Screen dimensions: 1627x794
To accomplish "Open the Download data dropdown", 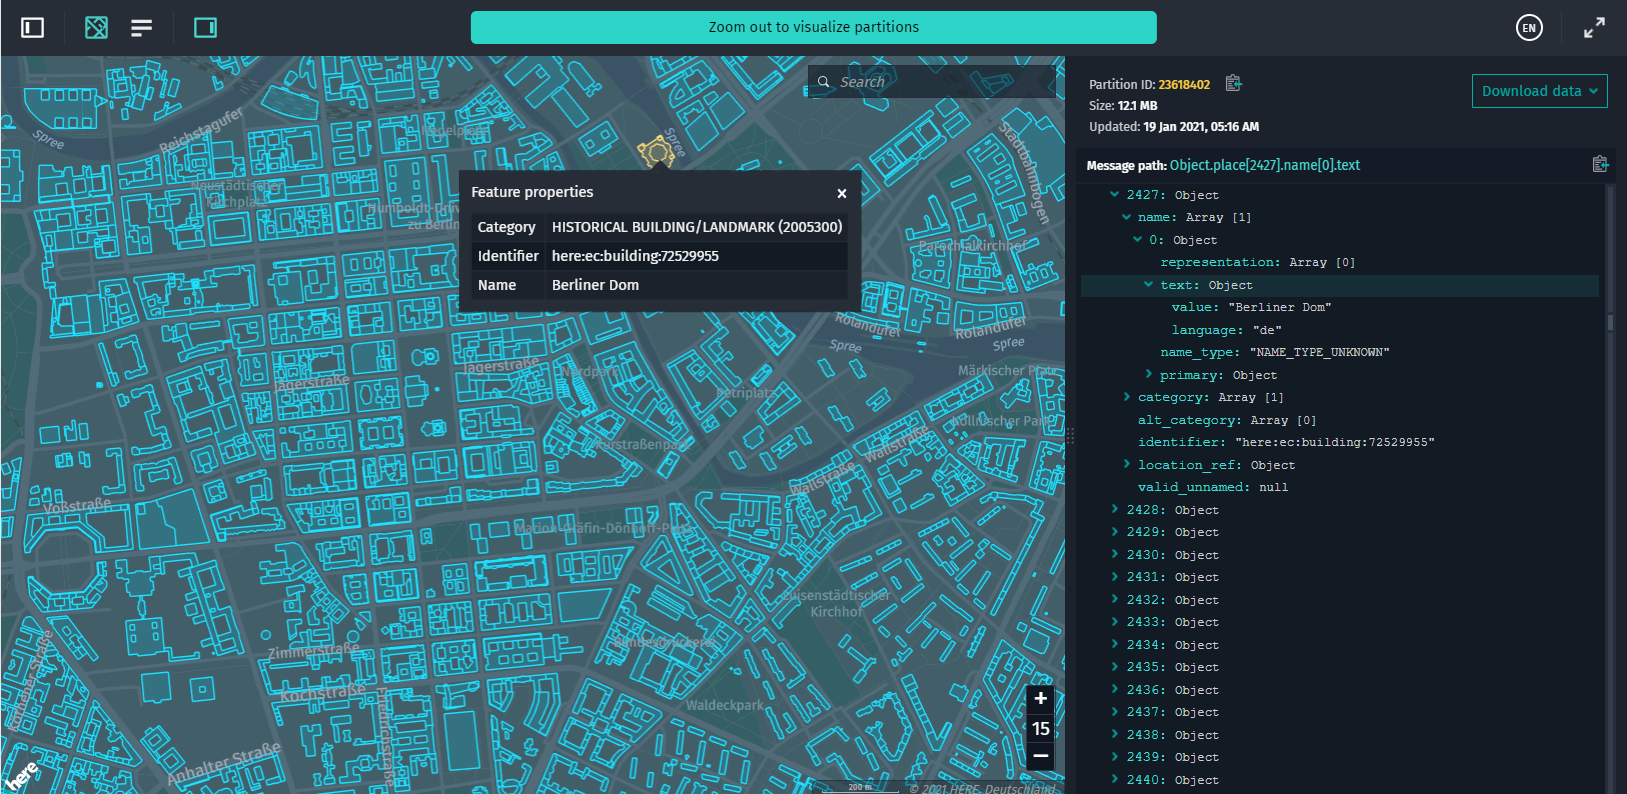I will point(1539,91).
